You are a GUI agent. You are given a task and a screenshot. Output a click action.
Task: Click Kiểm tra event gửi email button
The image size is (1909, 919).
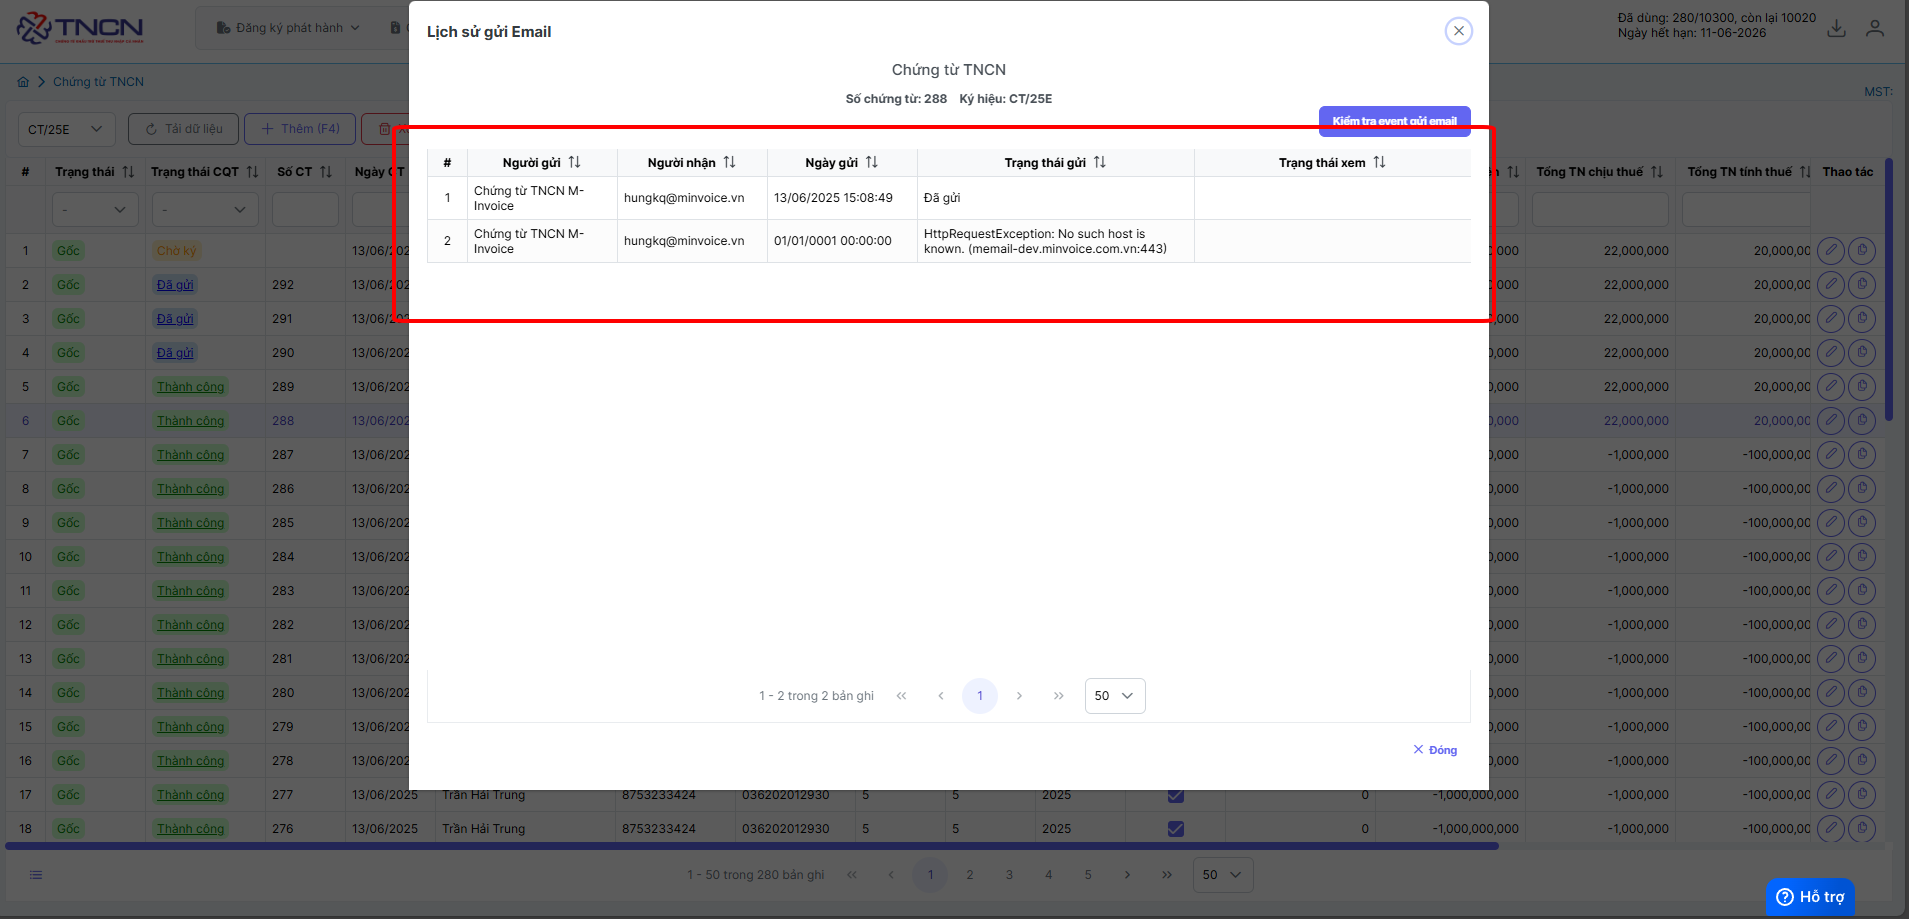click(x=1394, y=121)
